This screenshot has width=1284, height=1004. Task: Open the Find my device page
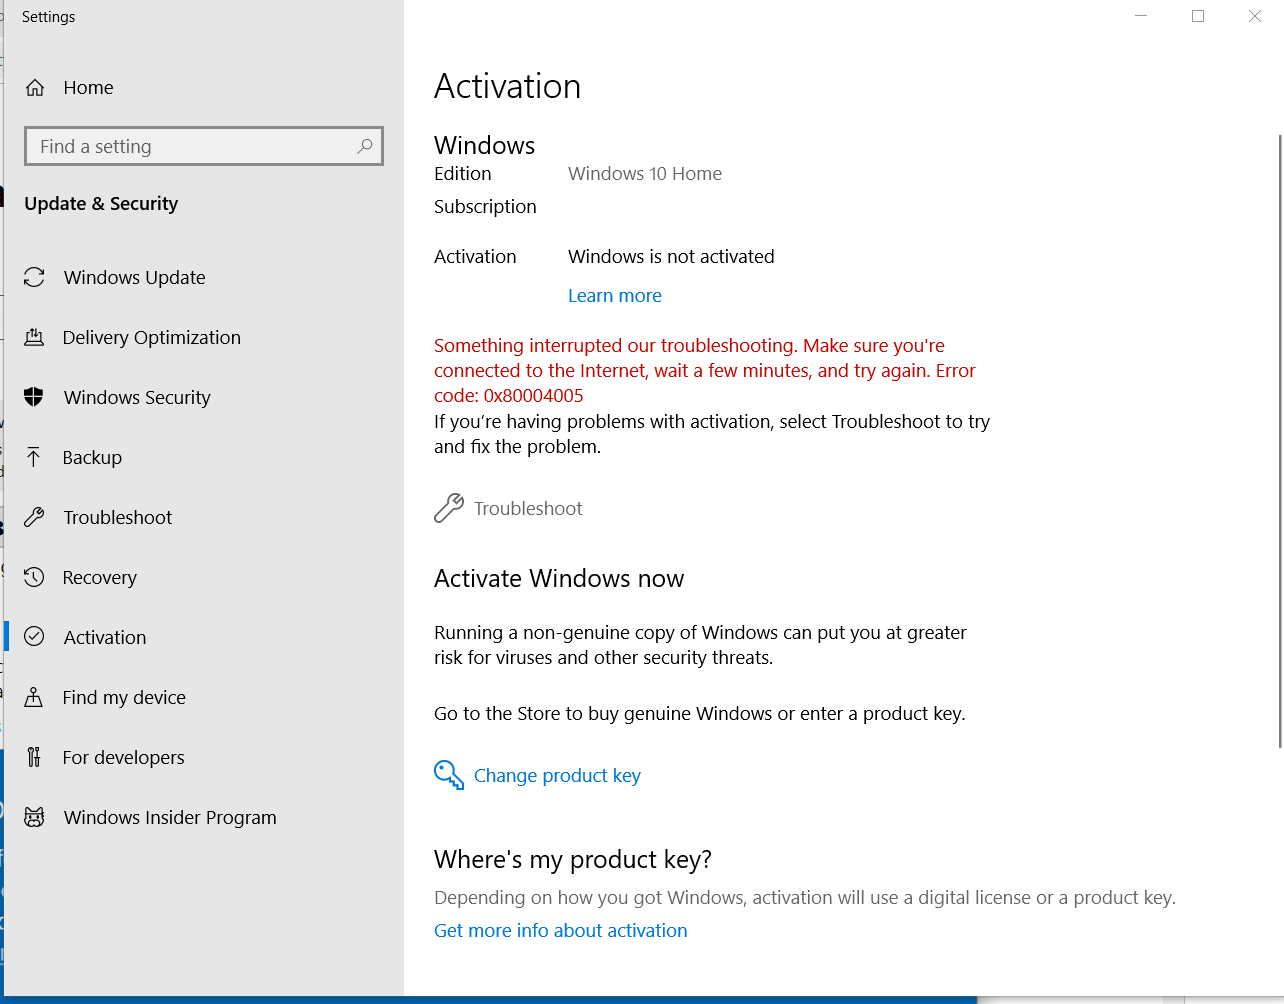coord(124,697)
